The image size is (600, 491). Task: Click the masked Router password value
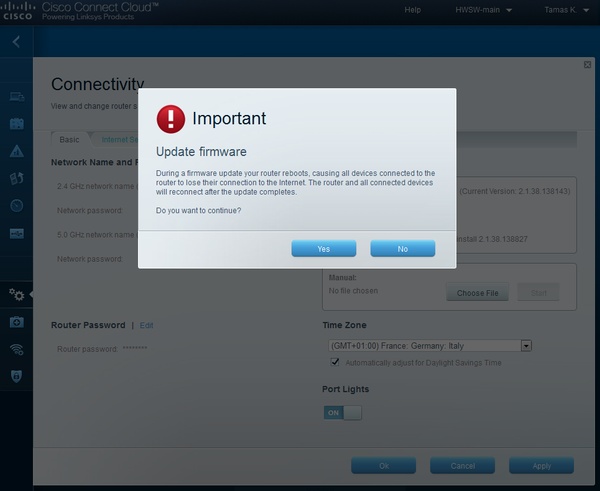pos(135,348)
